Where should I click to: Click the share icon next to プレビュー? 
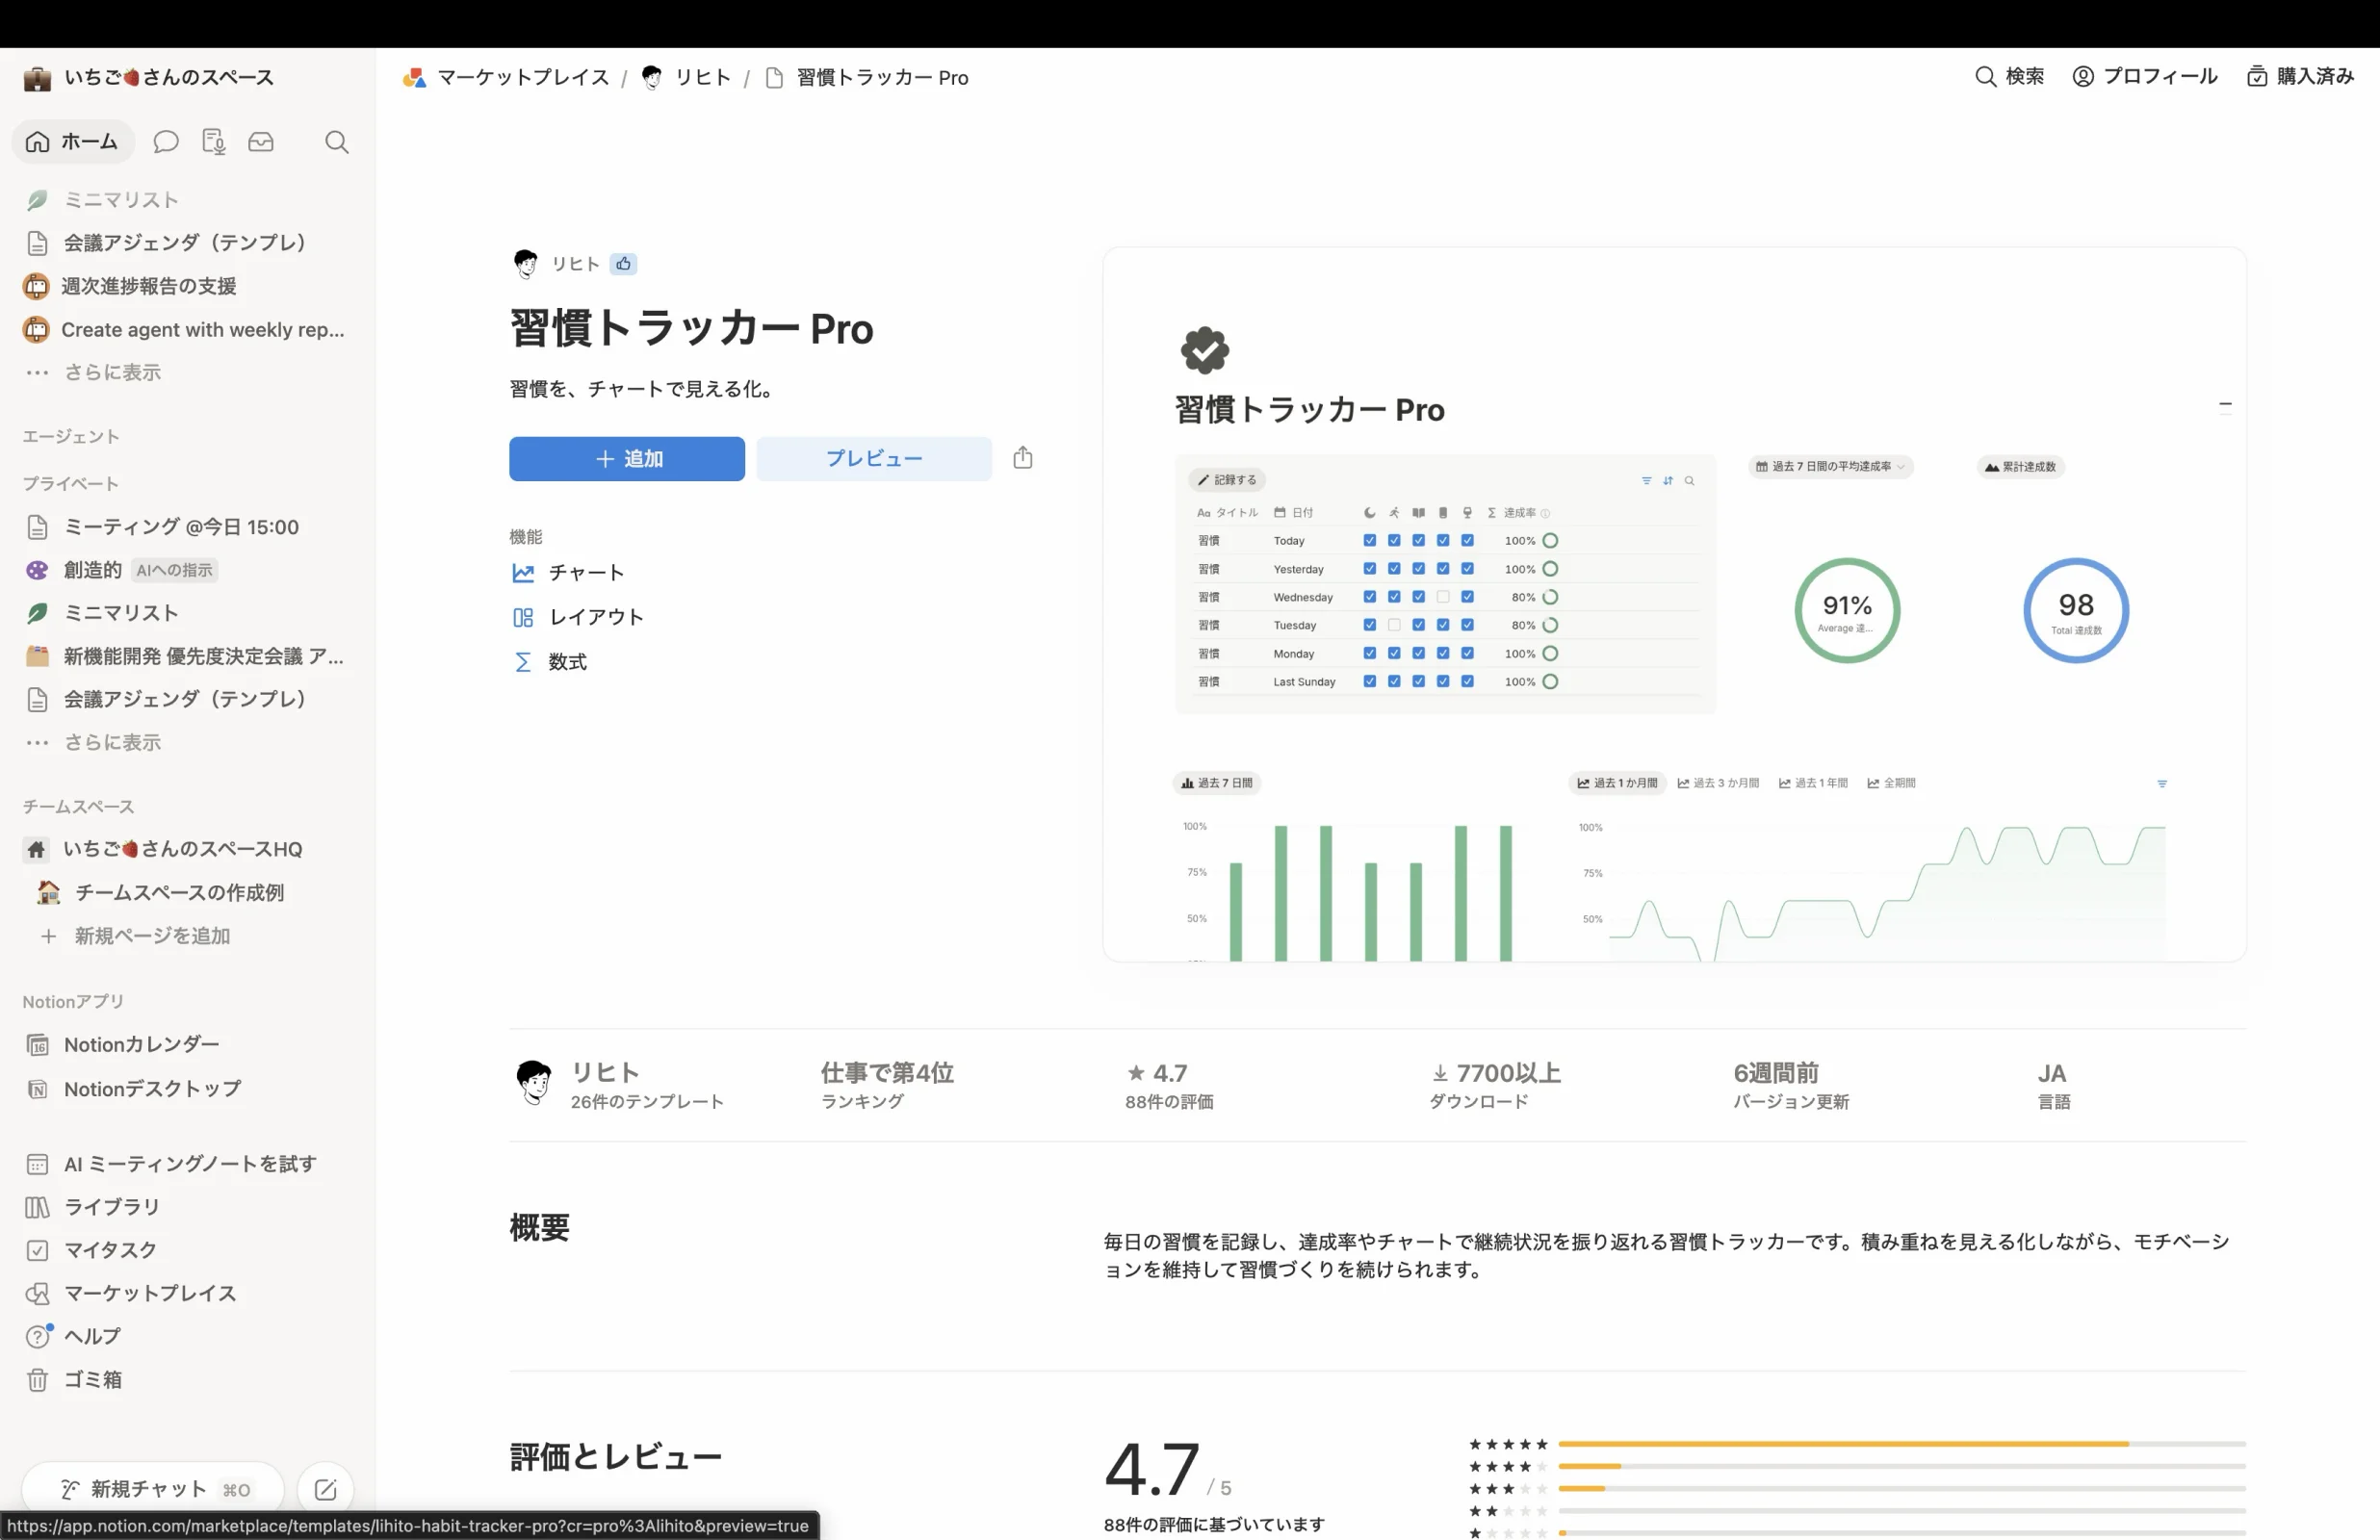coord(1022,458)
